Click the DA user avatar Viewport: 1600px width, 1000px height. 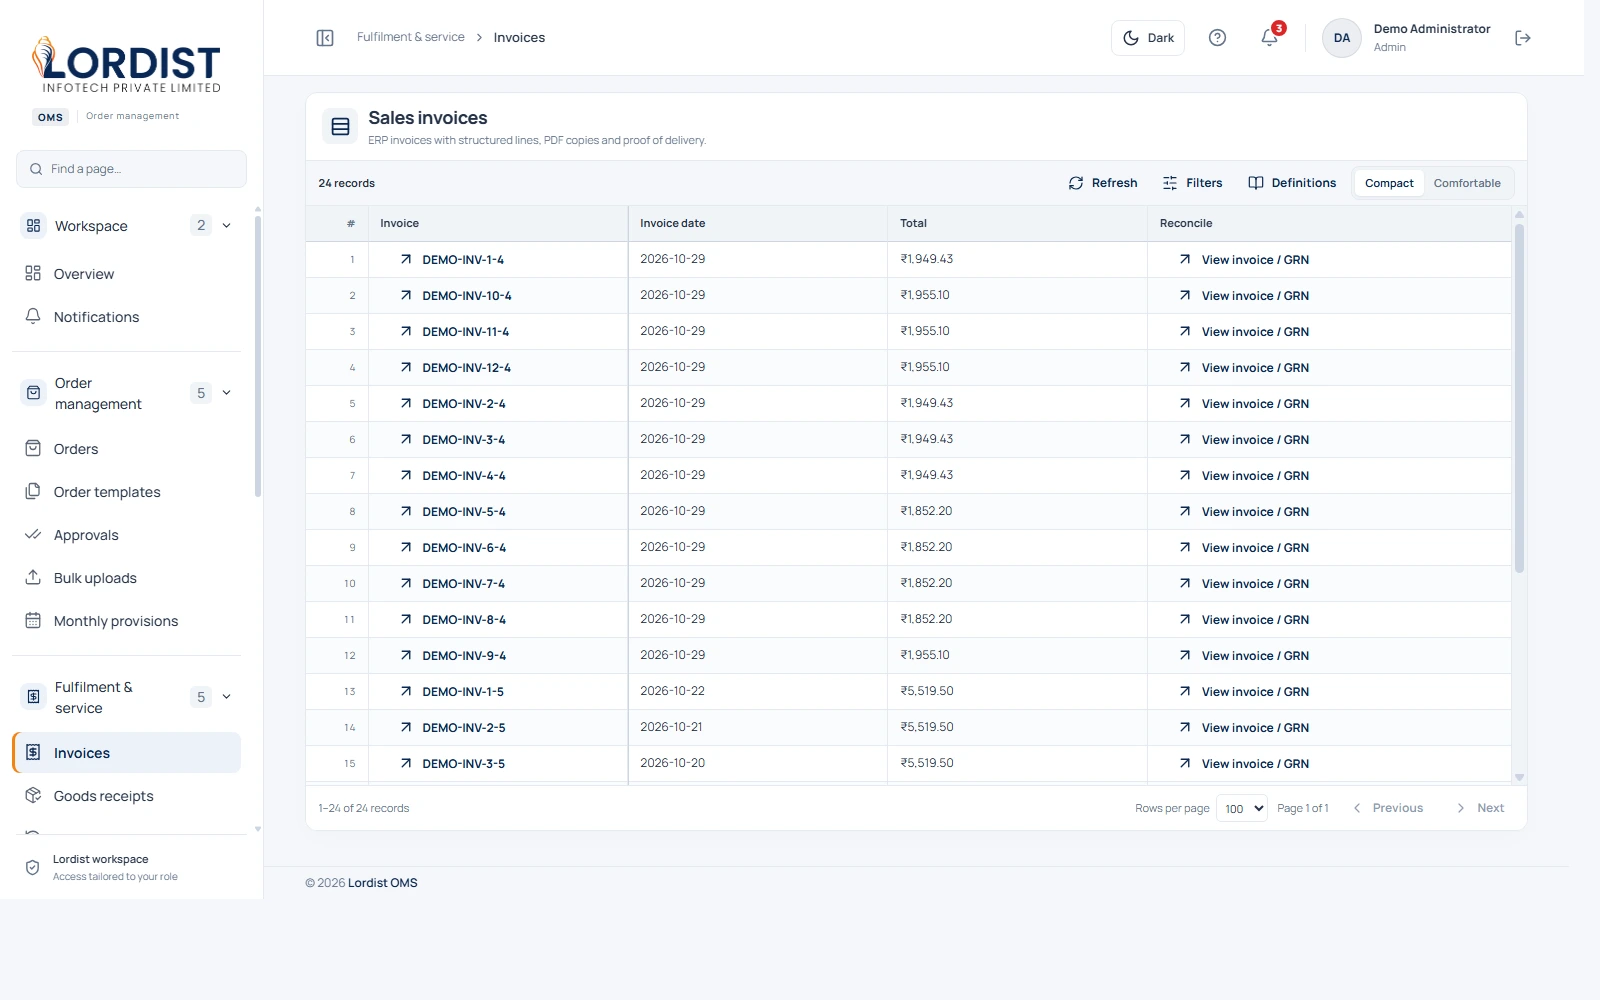pos(1342,38)
